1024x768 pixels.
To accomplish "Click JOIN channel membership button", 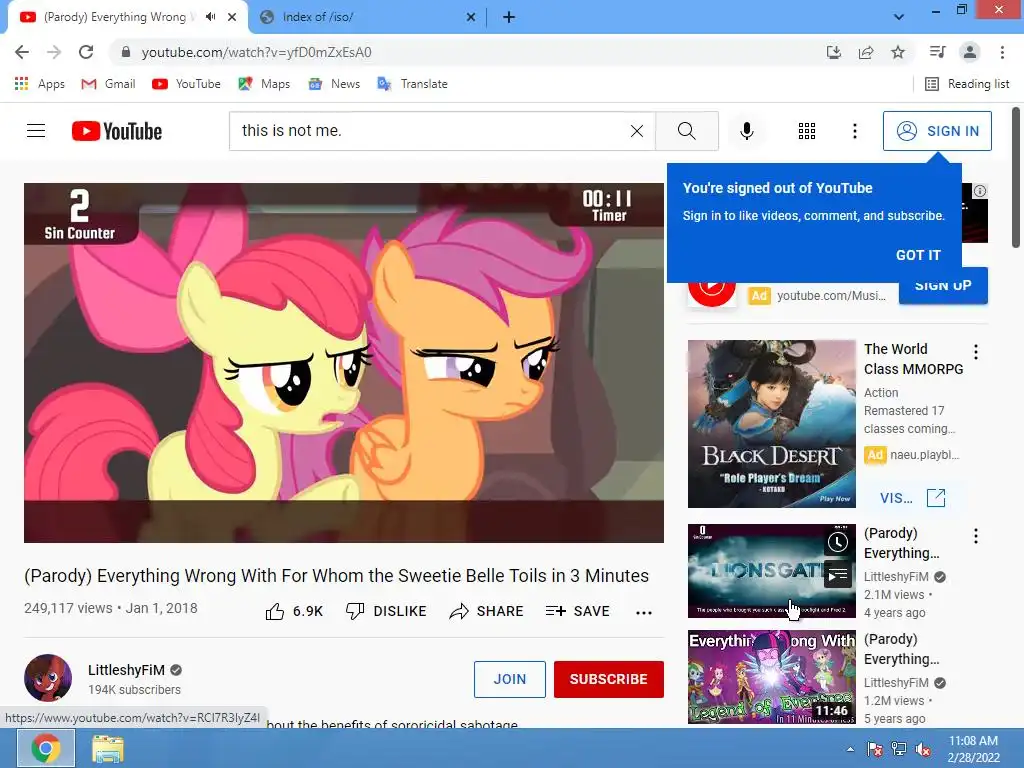I will [x=509, y=679].
